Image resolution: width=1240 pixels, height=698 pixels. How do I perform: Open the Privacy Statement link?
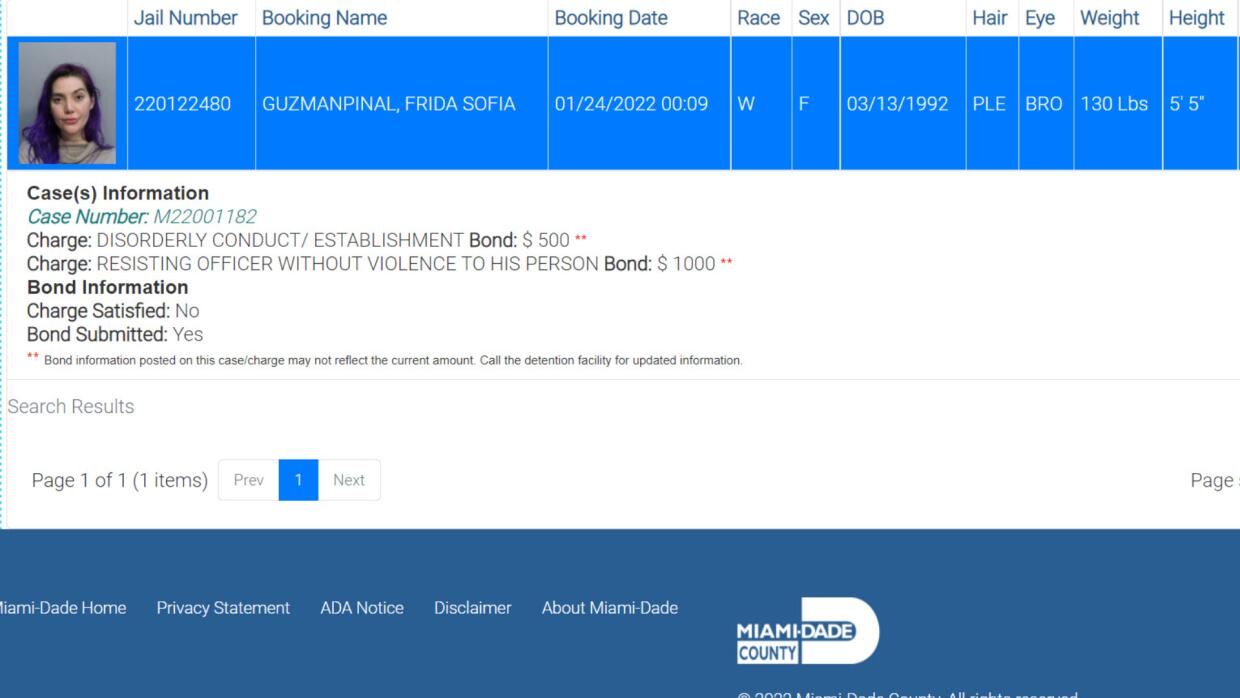223,608
